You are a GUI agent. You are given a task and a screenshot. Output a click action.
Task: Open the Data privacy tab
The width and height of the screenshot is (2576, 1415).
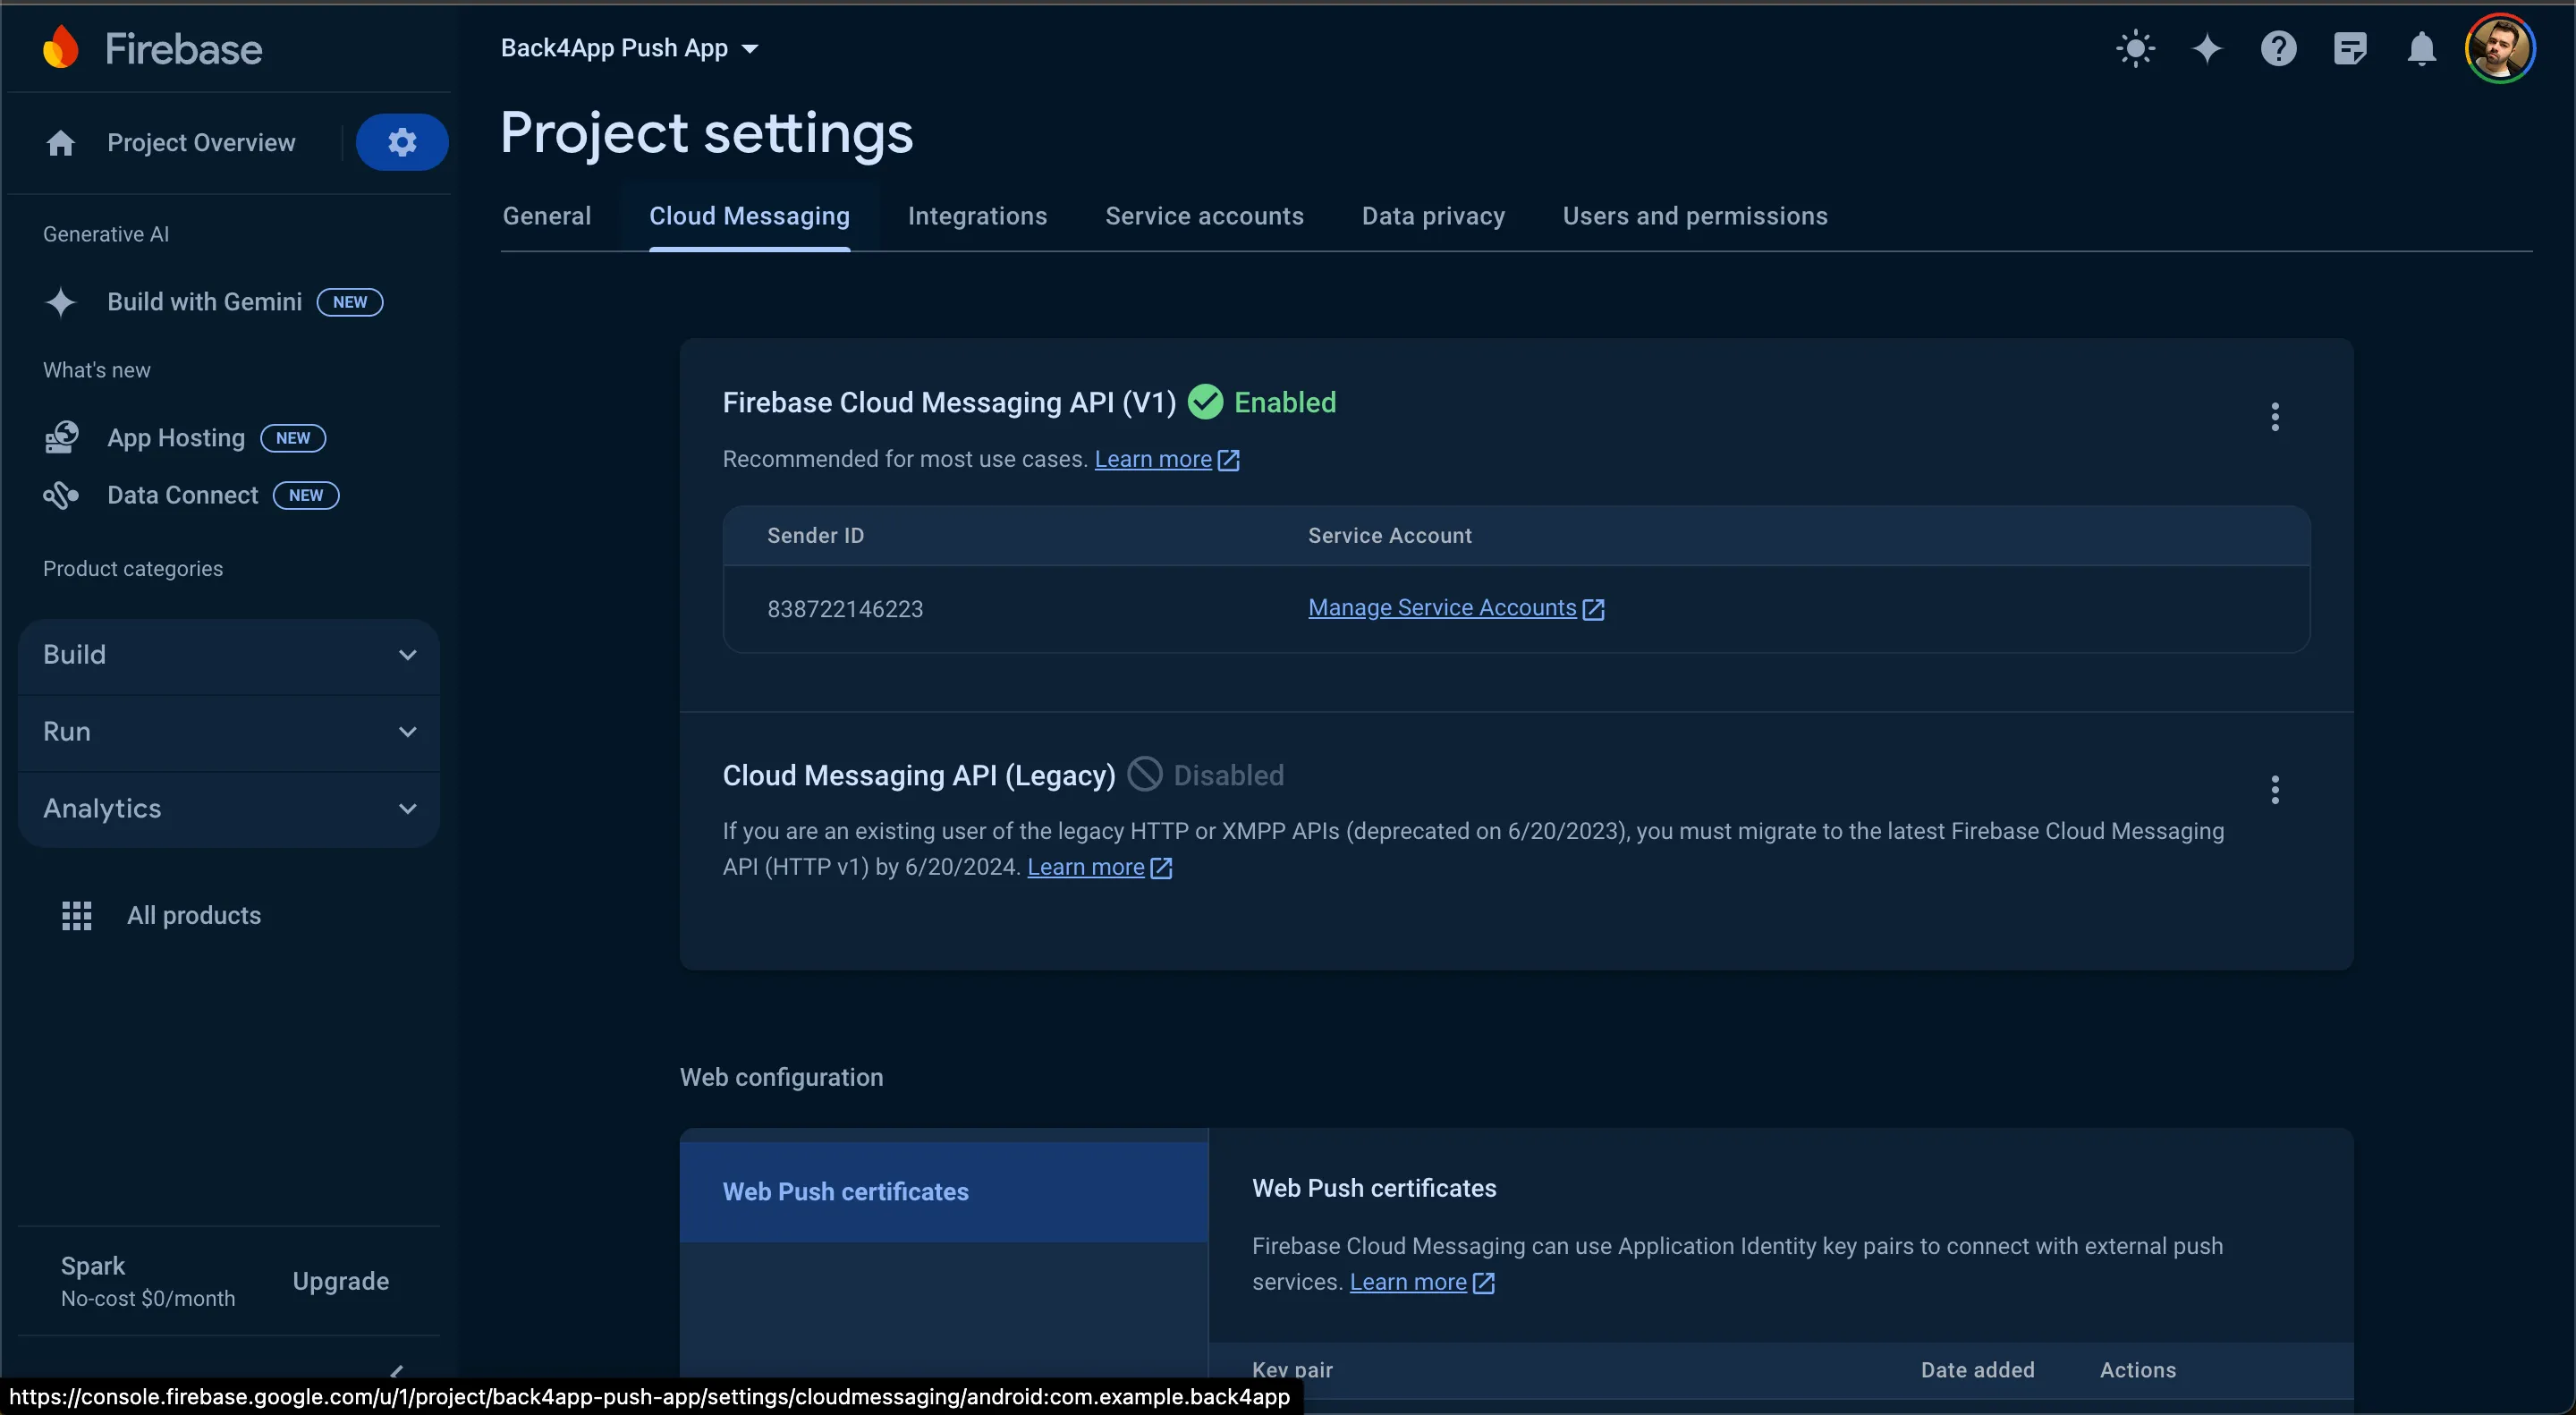click(1433, 216)
